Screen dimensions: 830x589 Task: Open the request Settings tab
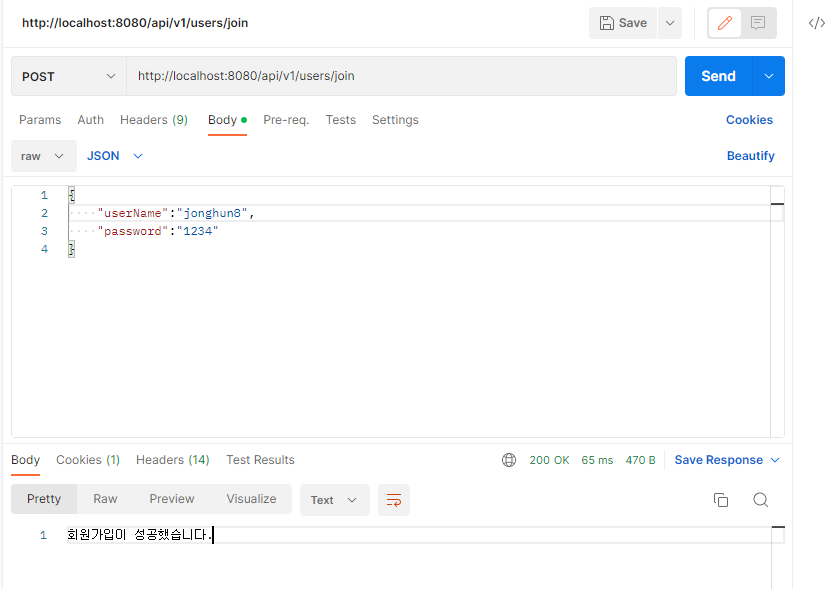click(395, 120)
